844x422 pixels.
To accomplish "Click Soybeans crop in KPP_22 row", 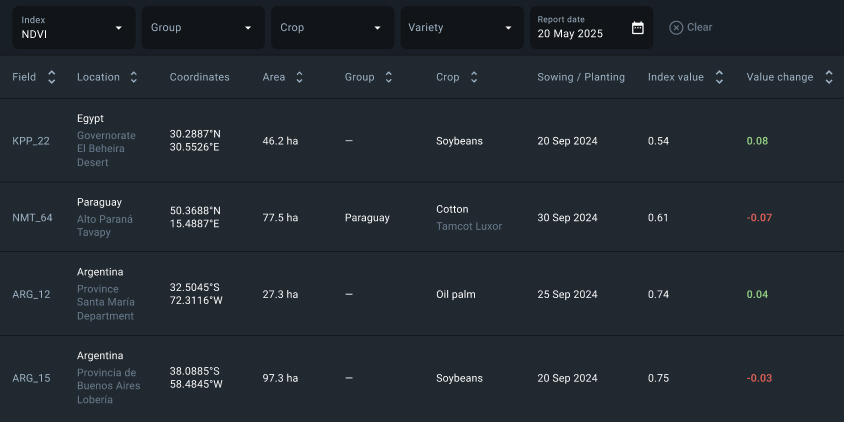I will [459, 141].
